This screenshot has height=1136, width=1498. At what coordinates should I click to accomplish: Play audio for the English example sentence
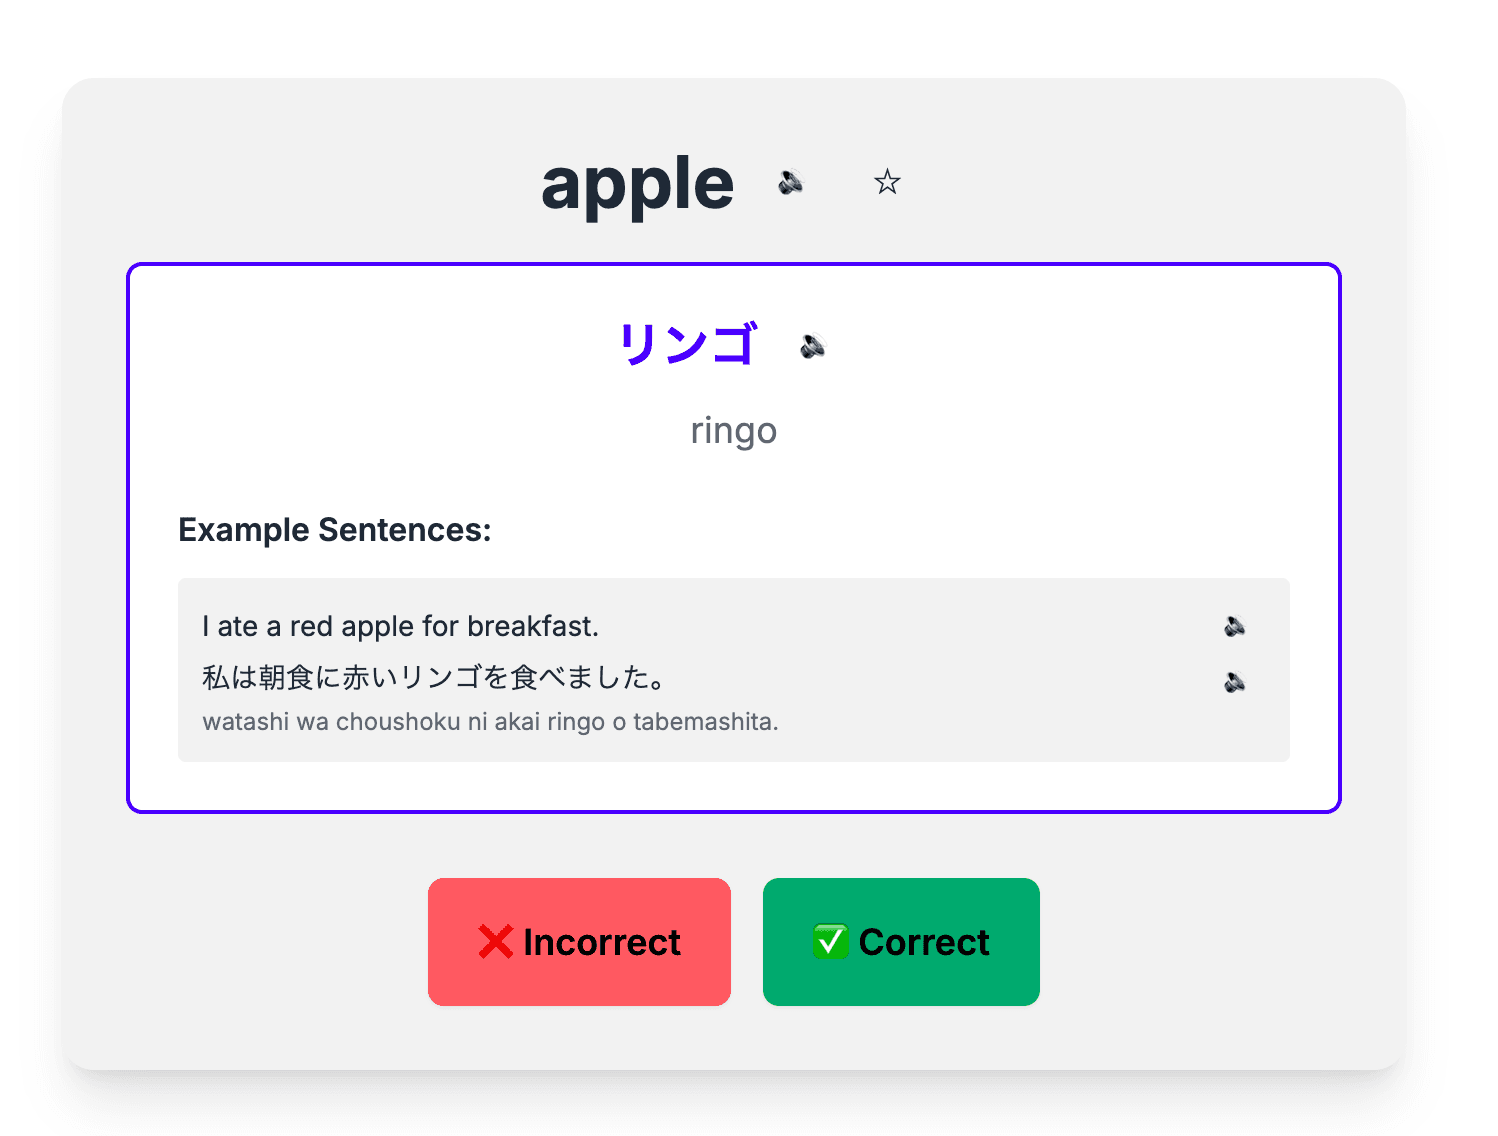coord(1235,626)
